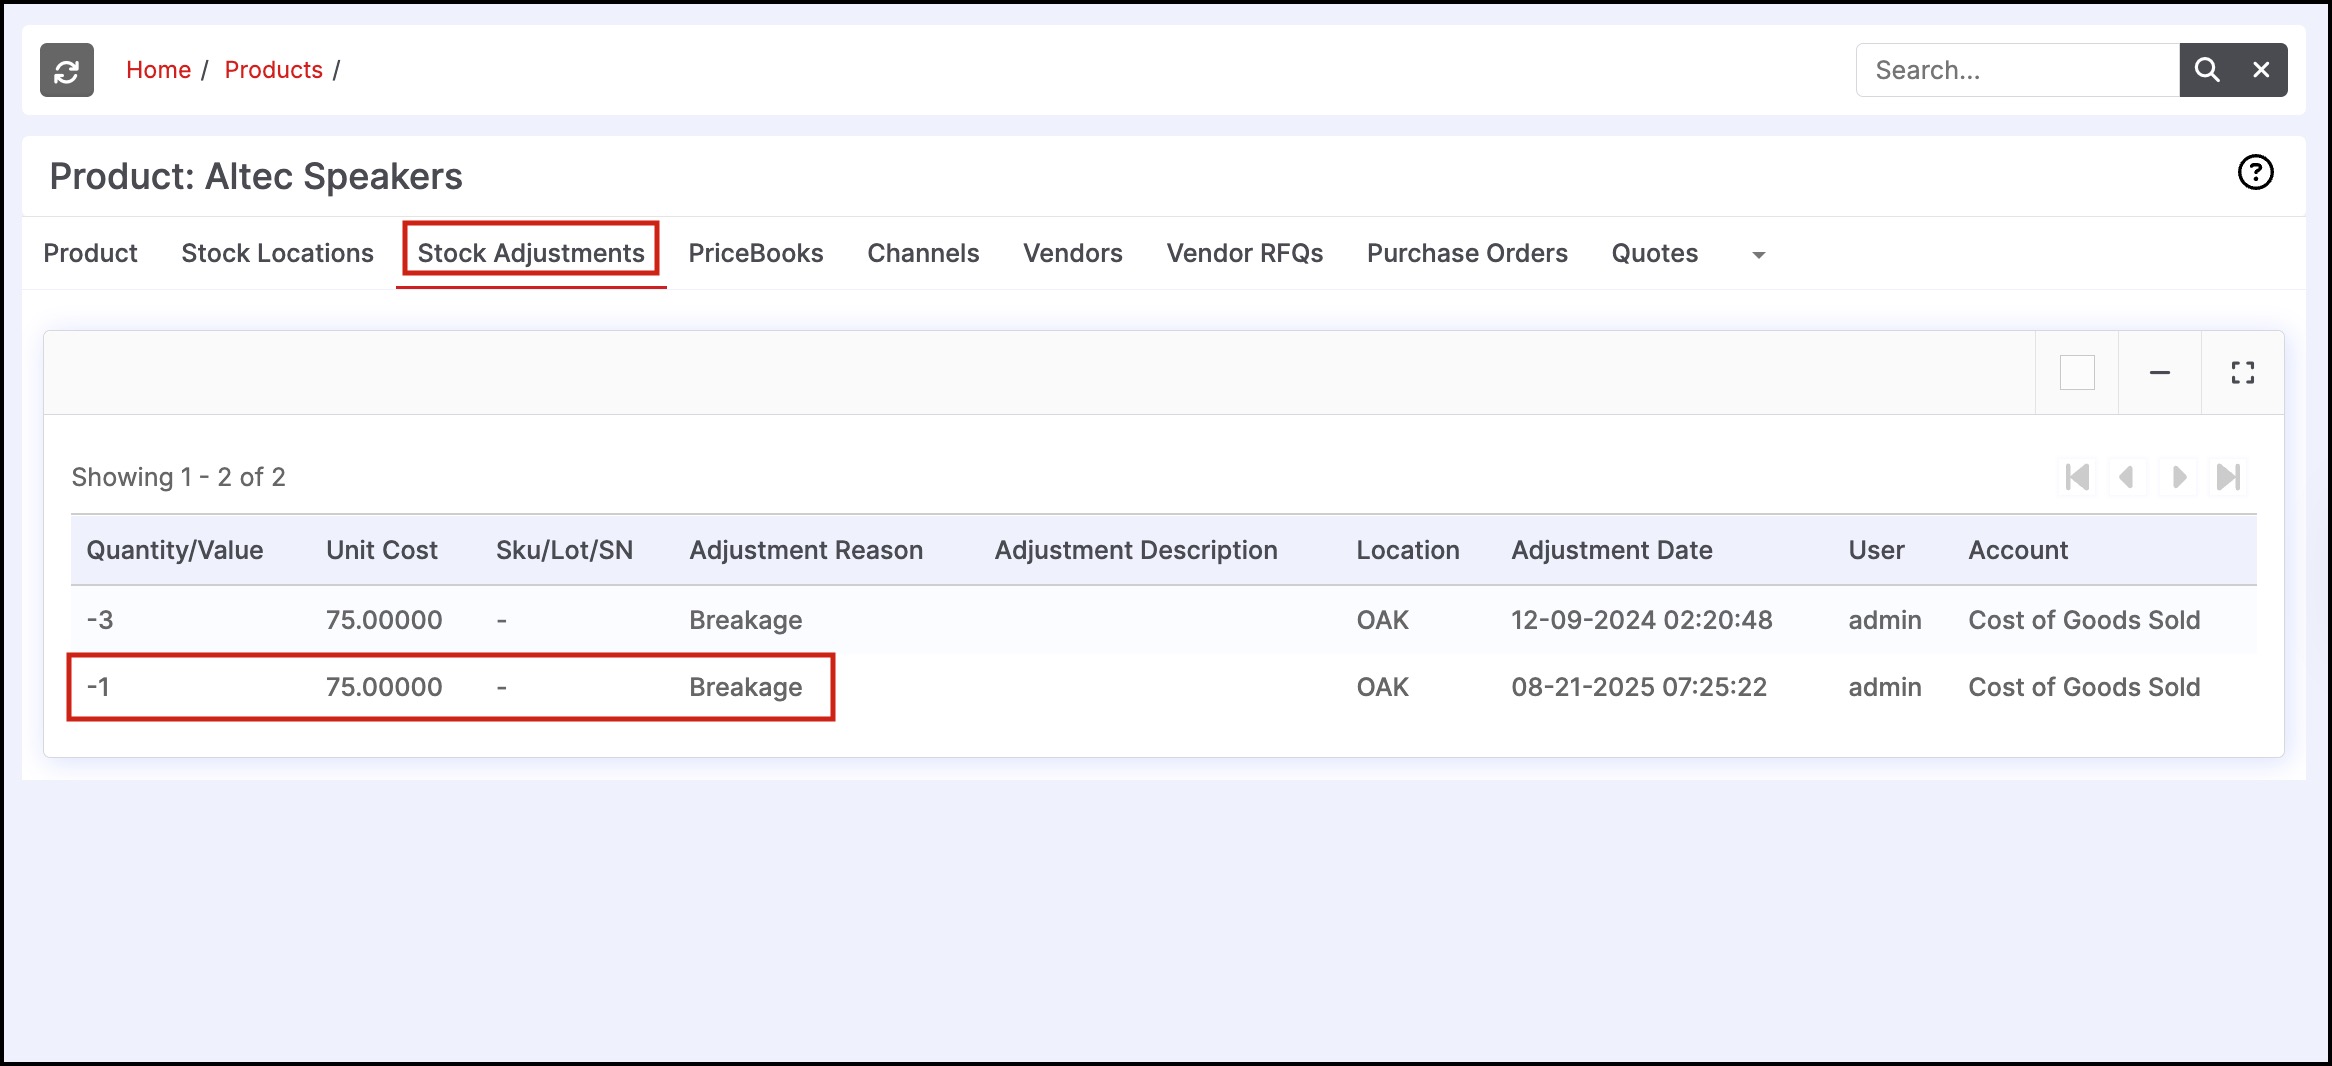Sort by Quantity/Value column header

pyautogui.click(x=175, y=550)
